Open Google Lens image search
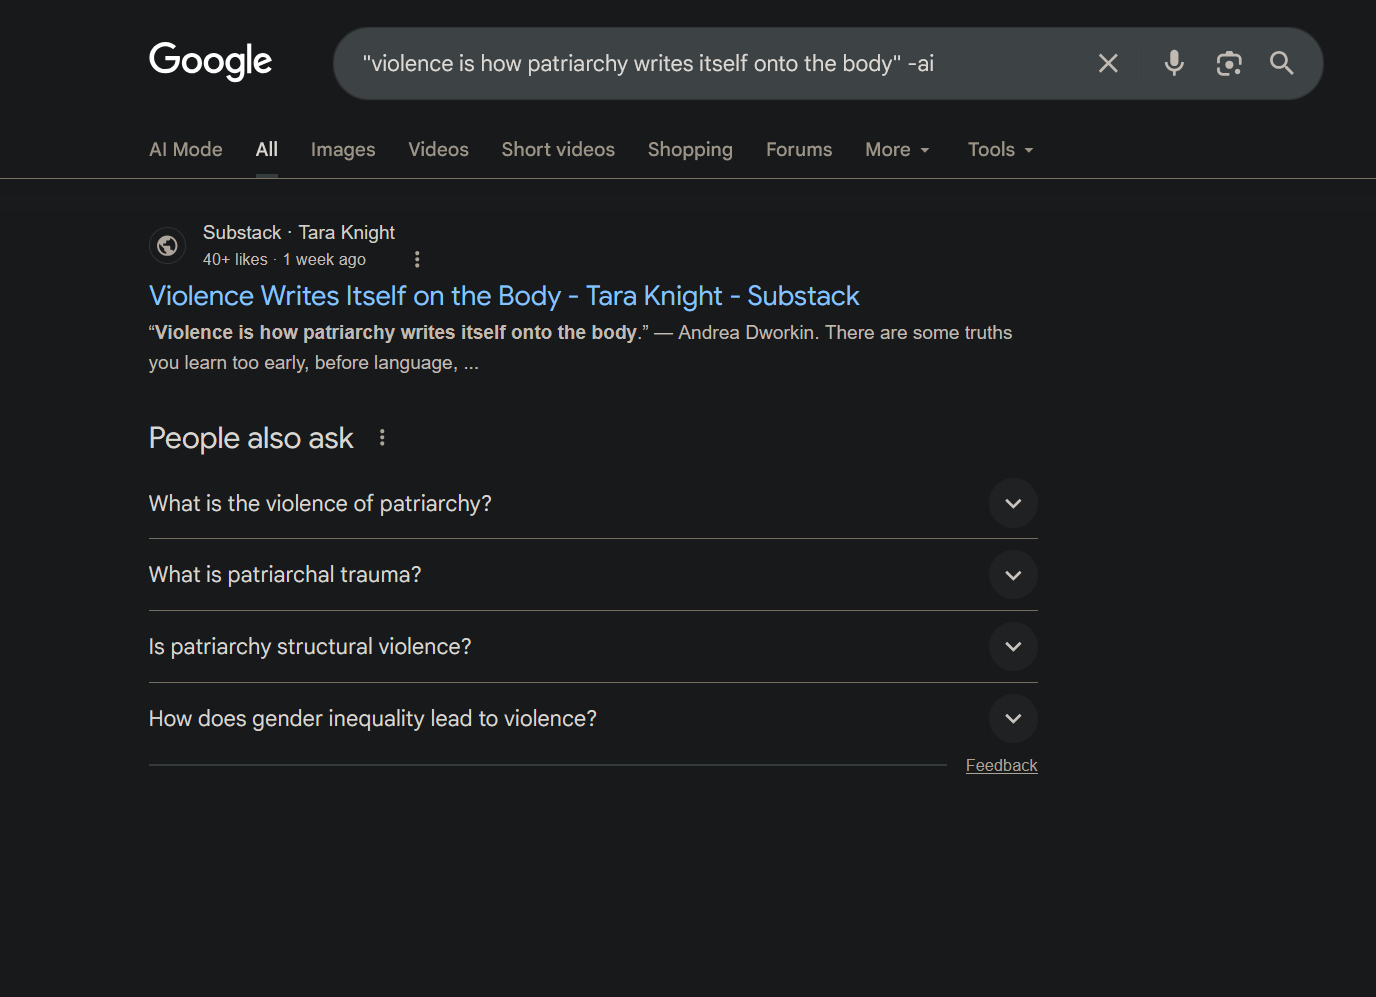This screenshot has width=1376, height=997. [1228, 64]
